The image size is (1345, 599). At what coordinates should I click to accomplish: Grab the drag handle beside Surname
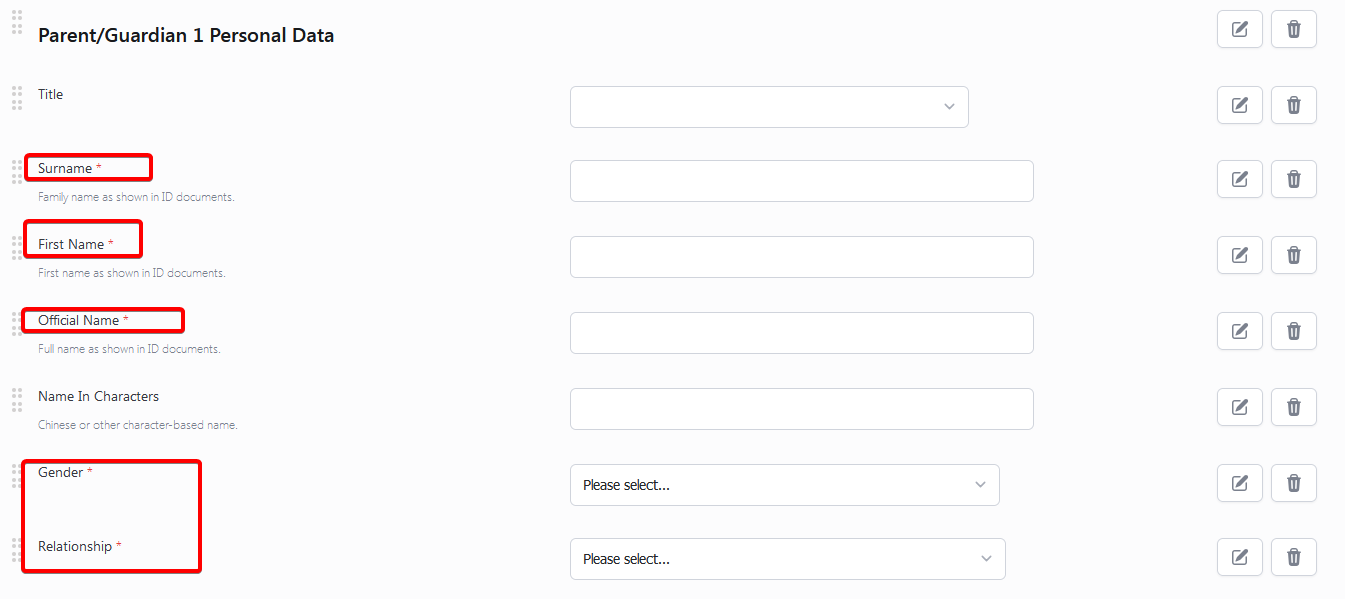[17, 171]
